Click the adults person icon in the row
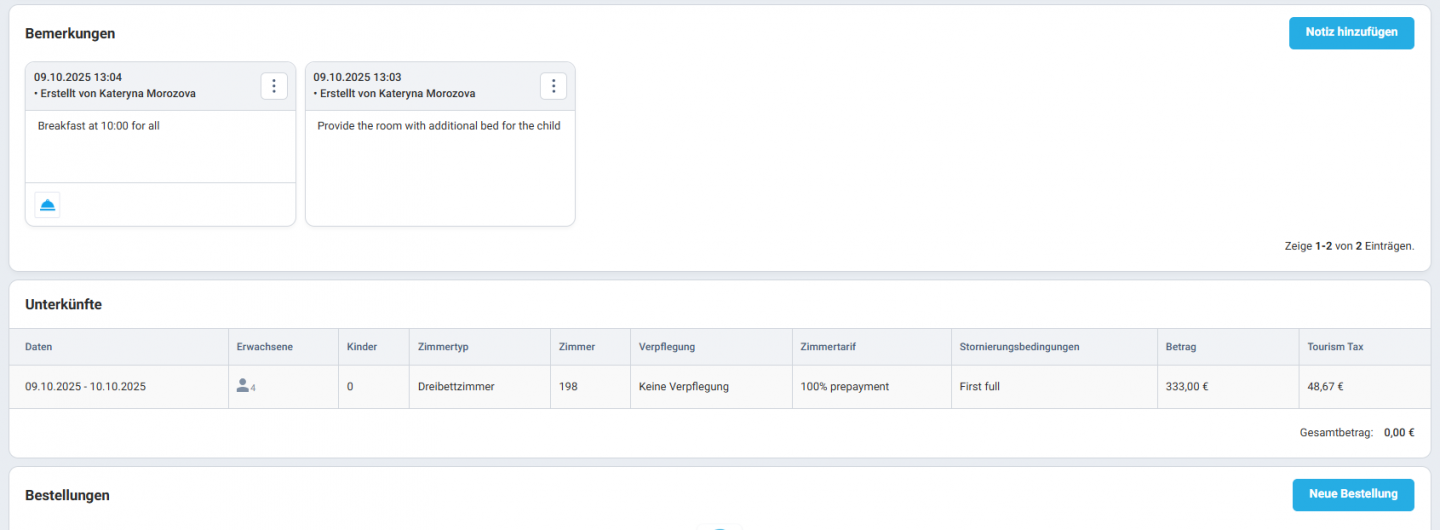This screenshot has width=1440, height=530. pyautogui.click(x=242, y=386)
